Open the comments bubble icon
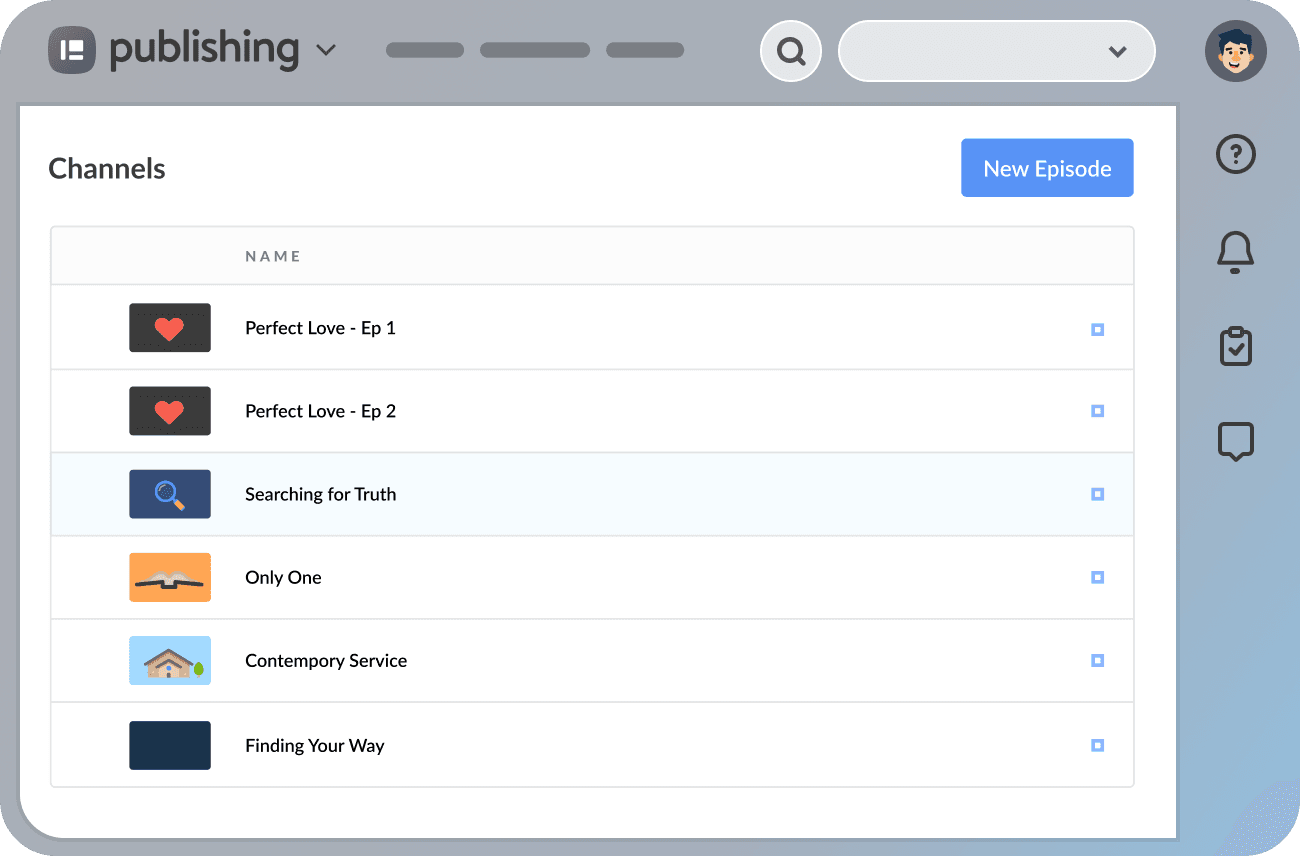Image resolution: width=1300 pixels, height=856 pixels. point(1235,441)
